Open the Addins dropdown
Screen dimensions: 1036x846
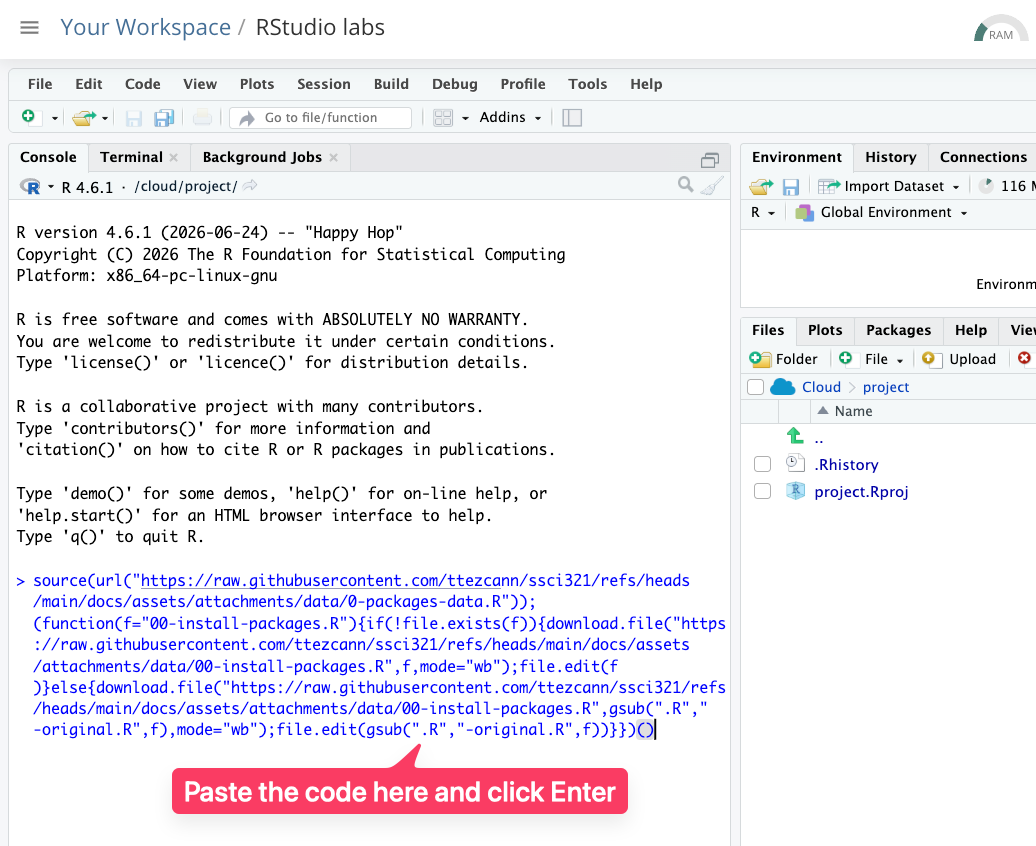[510, 118]
